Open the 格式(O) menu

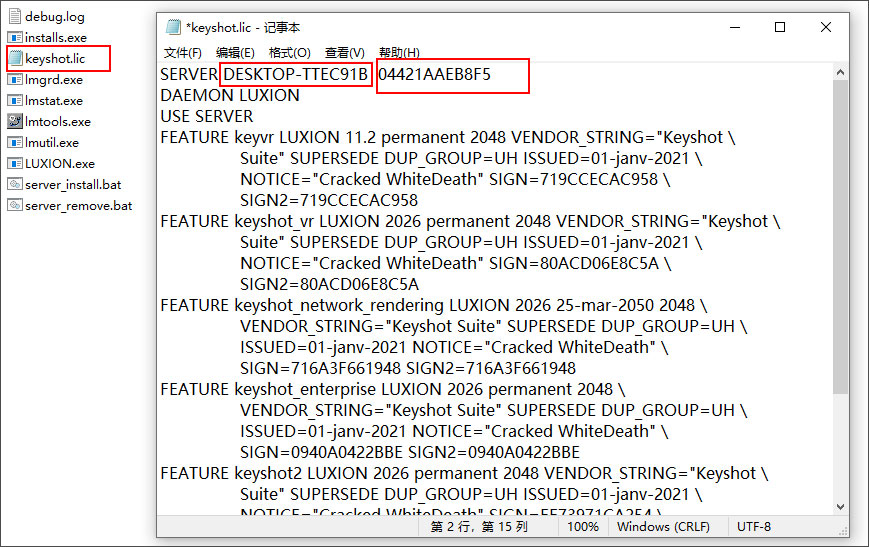pos(289,53)
